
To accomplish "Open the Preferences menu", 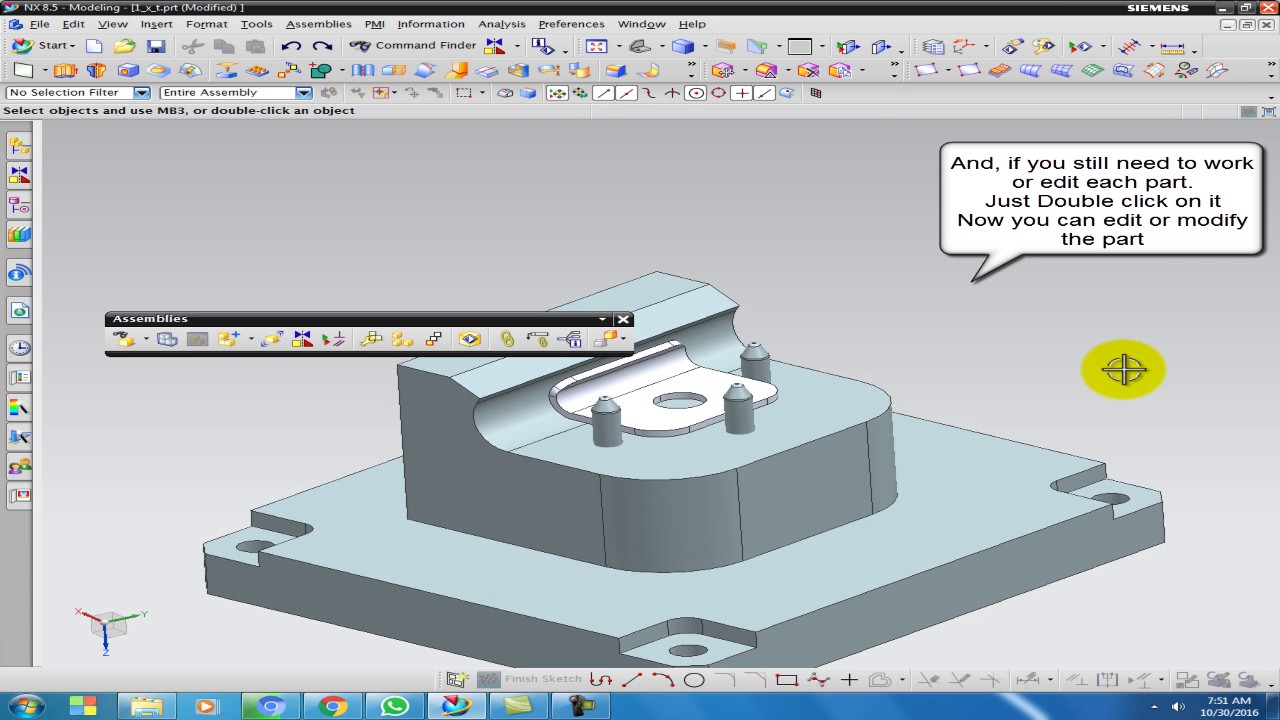I will click(x=571, y=24).
